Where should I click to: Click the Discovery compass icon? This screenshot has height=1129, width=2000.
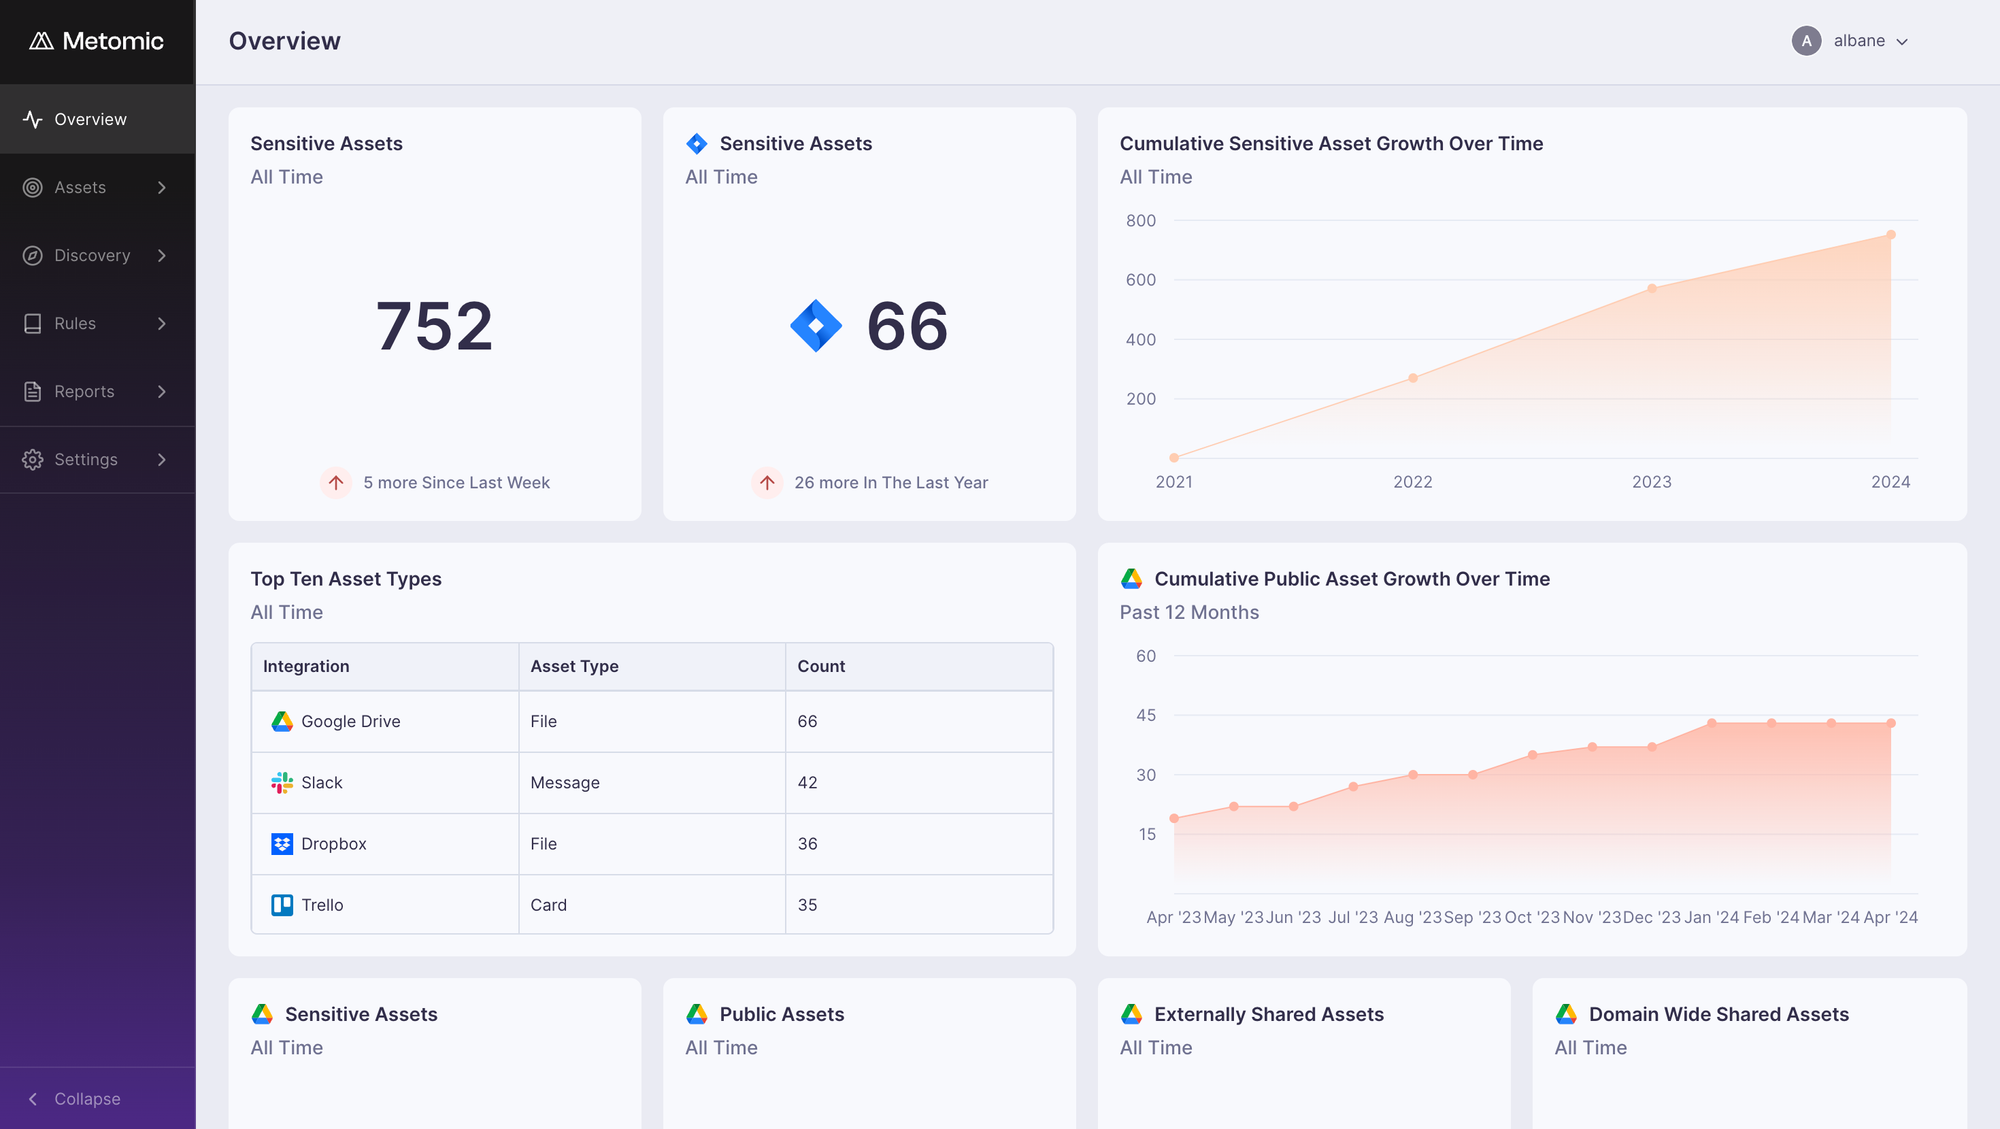click(x=32, y=255)
